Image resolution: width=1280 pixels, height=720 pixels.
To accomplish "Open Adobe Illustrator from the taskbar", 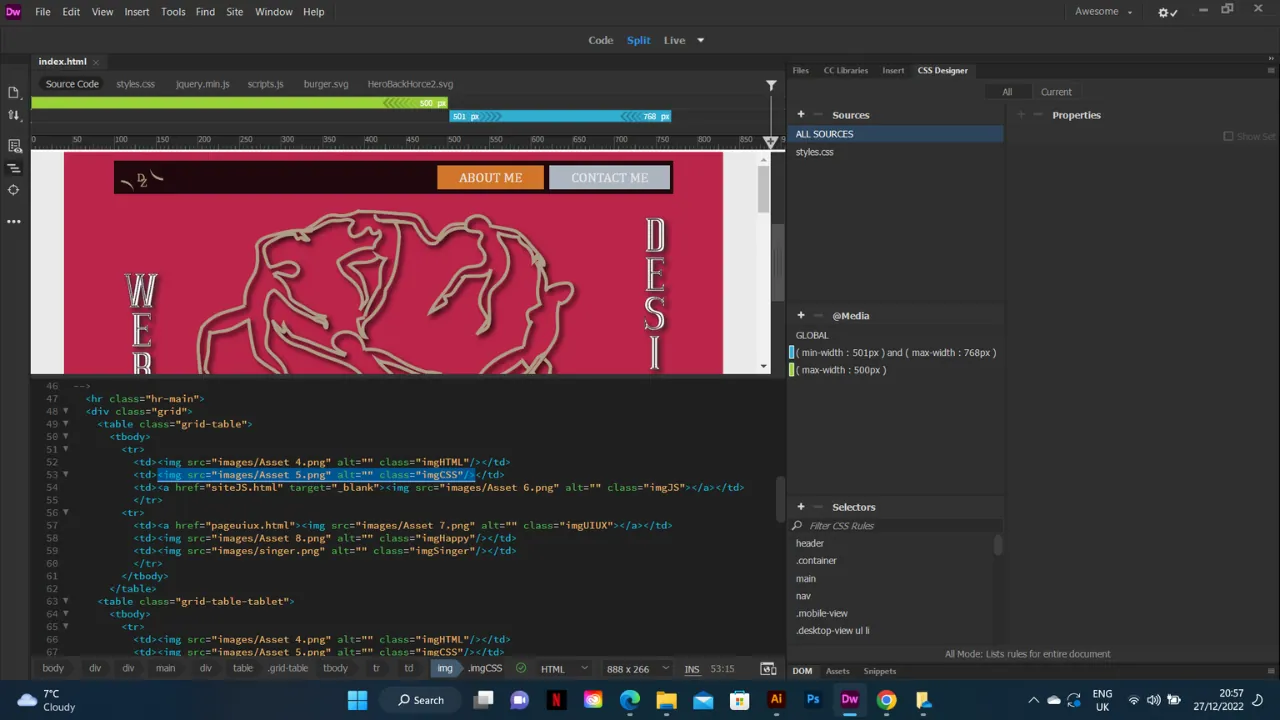I will 776,700.
